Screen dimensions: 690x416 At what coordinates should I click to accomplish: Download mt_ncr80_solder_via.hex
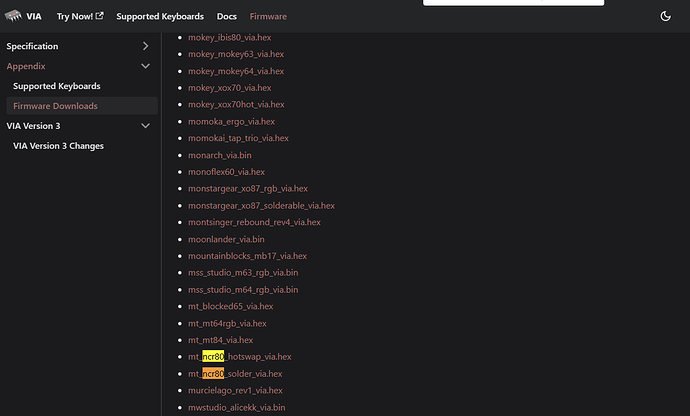[235, 374]
